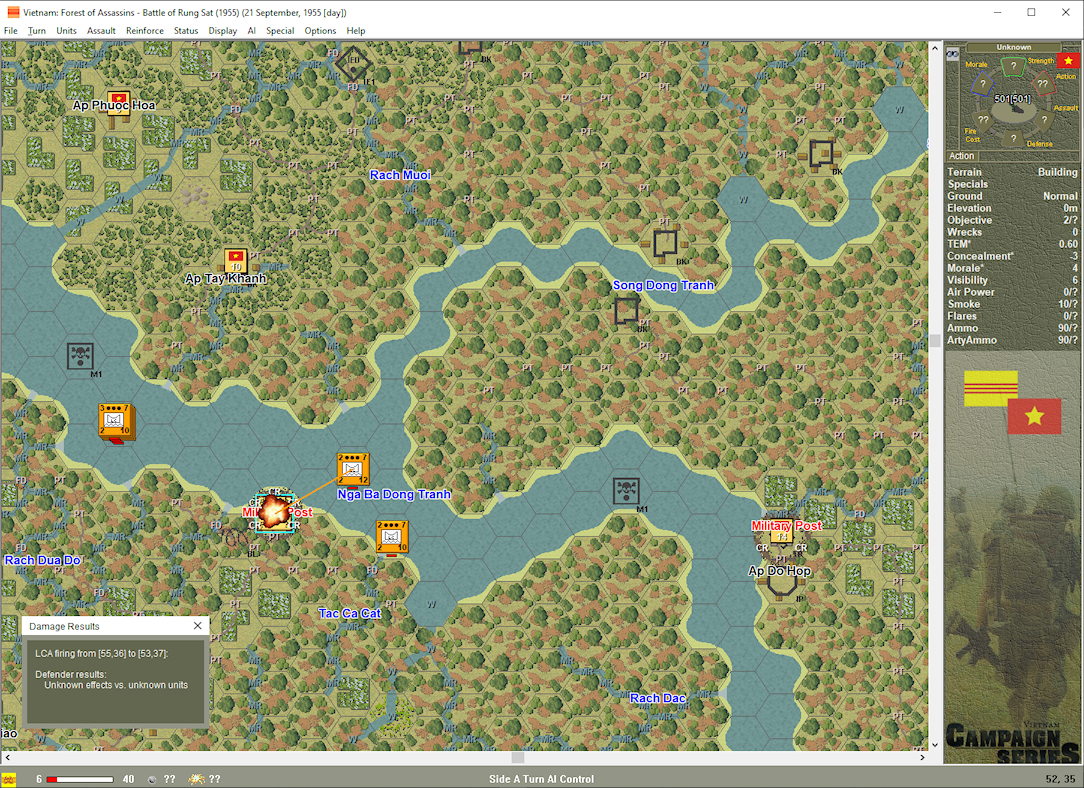Click the Fire Cost indicator box
The height and width of the screenshot is (788, 1084).
[982, 120]
